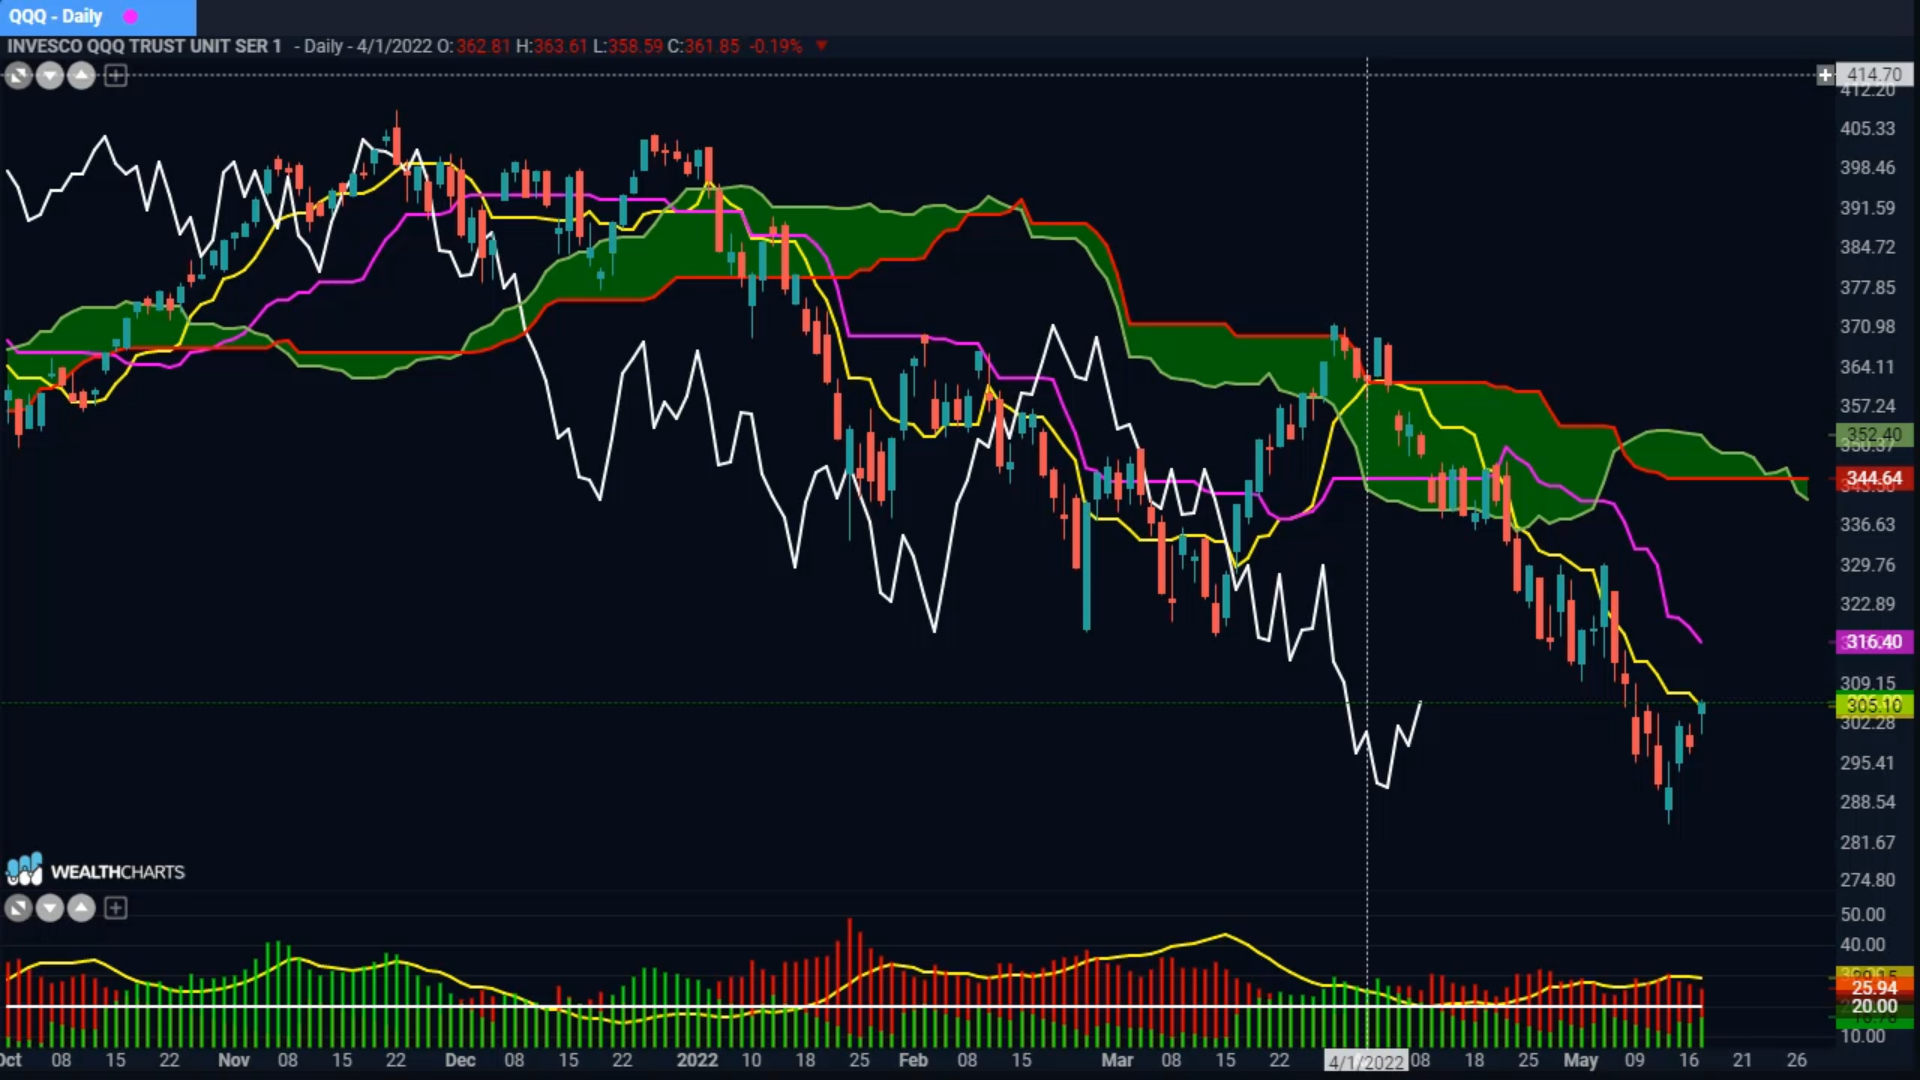Click the INVESCO QQQ TRUST UNIT SER 1 title
The height and width of the screenshot is (1080, 1920).
tap(144, 46)
